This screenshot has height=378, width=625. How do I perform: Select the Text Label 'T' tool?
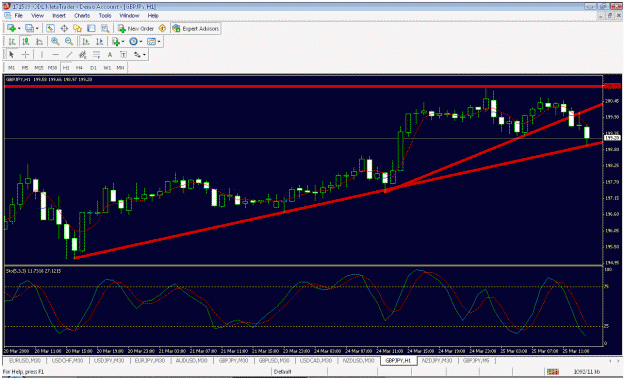click(x=123, y=55)
